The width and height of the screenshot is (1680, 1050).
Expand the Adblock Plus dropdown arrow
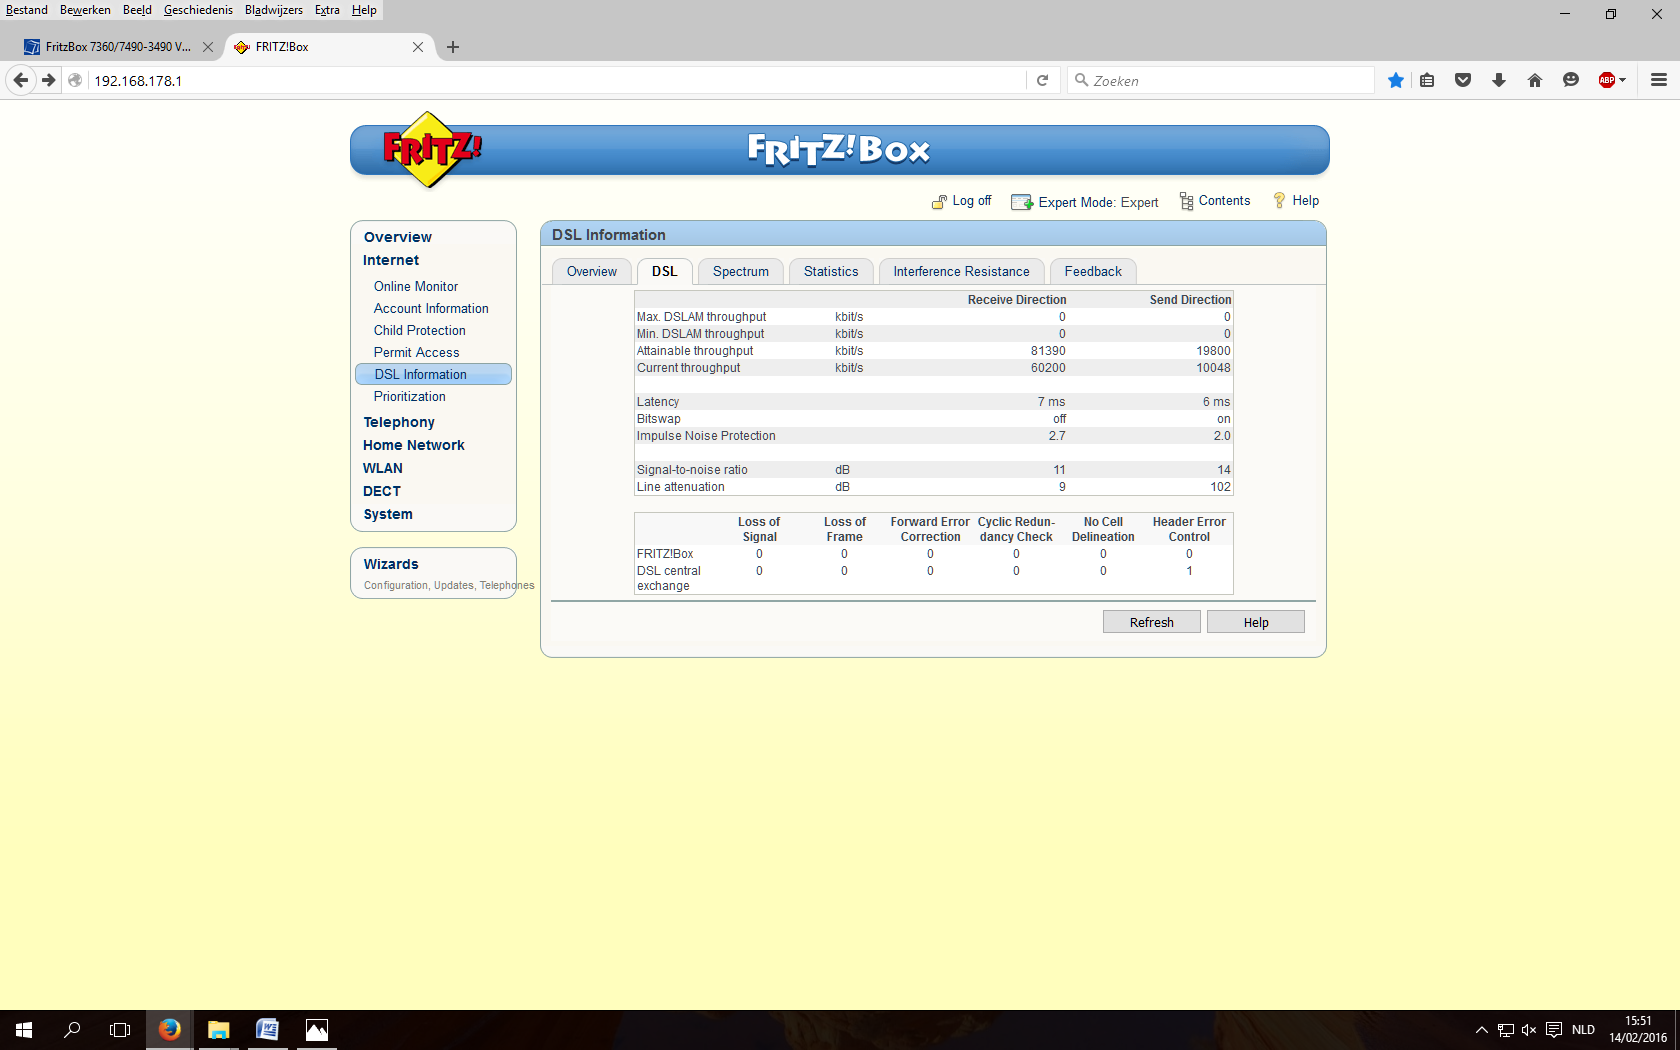coord(1623,81)
